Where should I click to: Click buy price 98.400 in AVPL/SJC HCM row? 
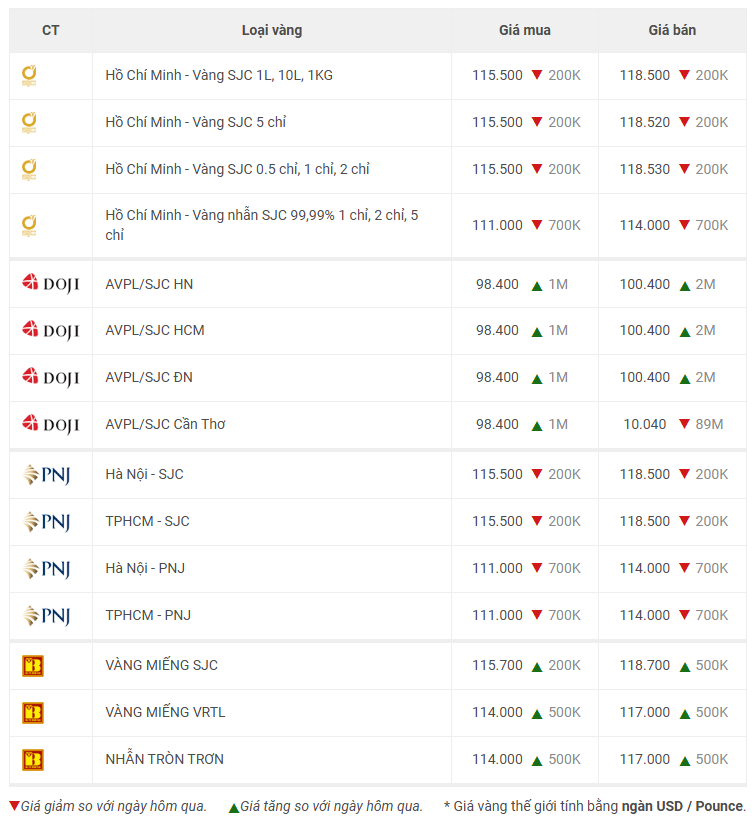coord(497,330)
